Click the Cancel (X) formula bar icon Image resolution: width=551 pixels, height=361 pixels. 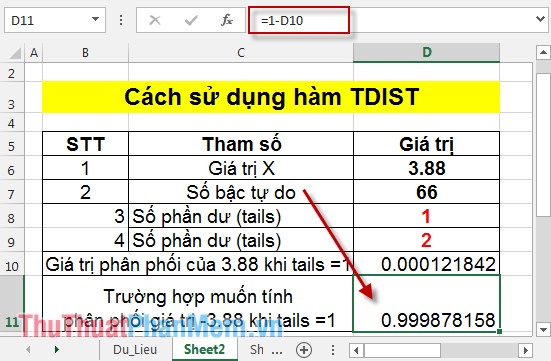point(155,20)
